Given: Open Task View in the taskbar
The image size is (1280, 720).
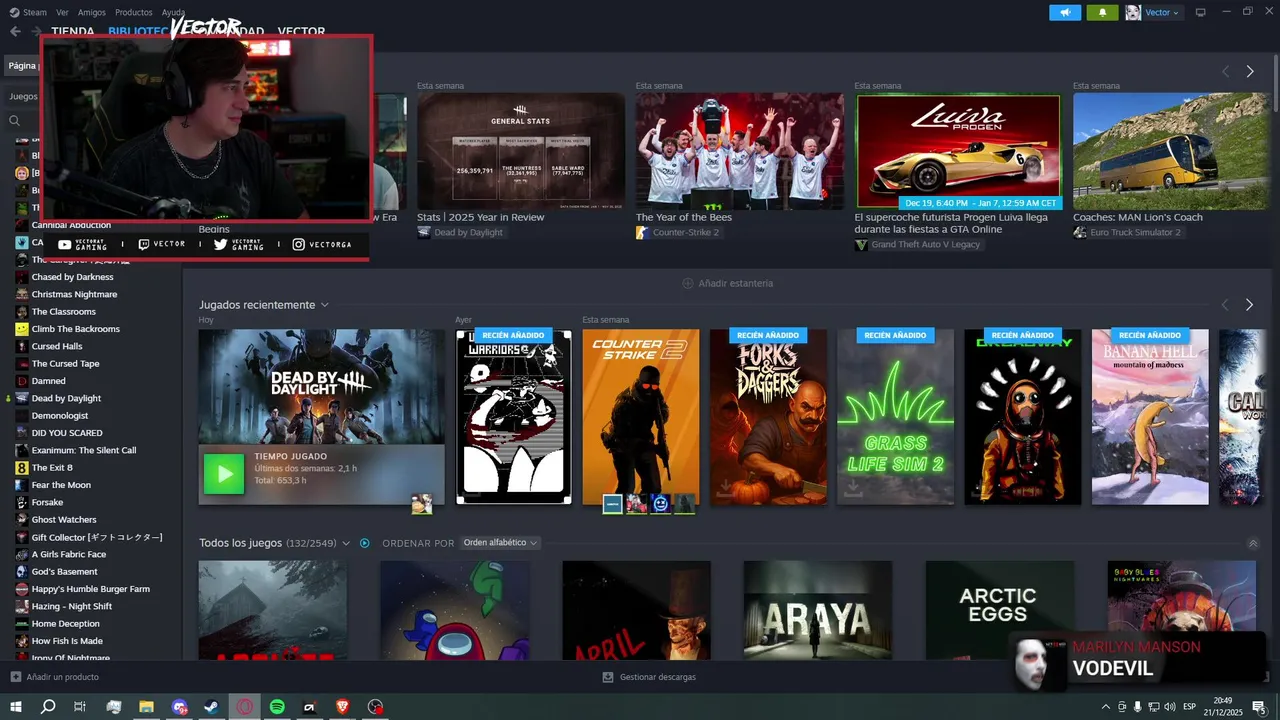Looking at the screenshot, I should [80, 707].
